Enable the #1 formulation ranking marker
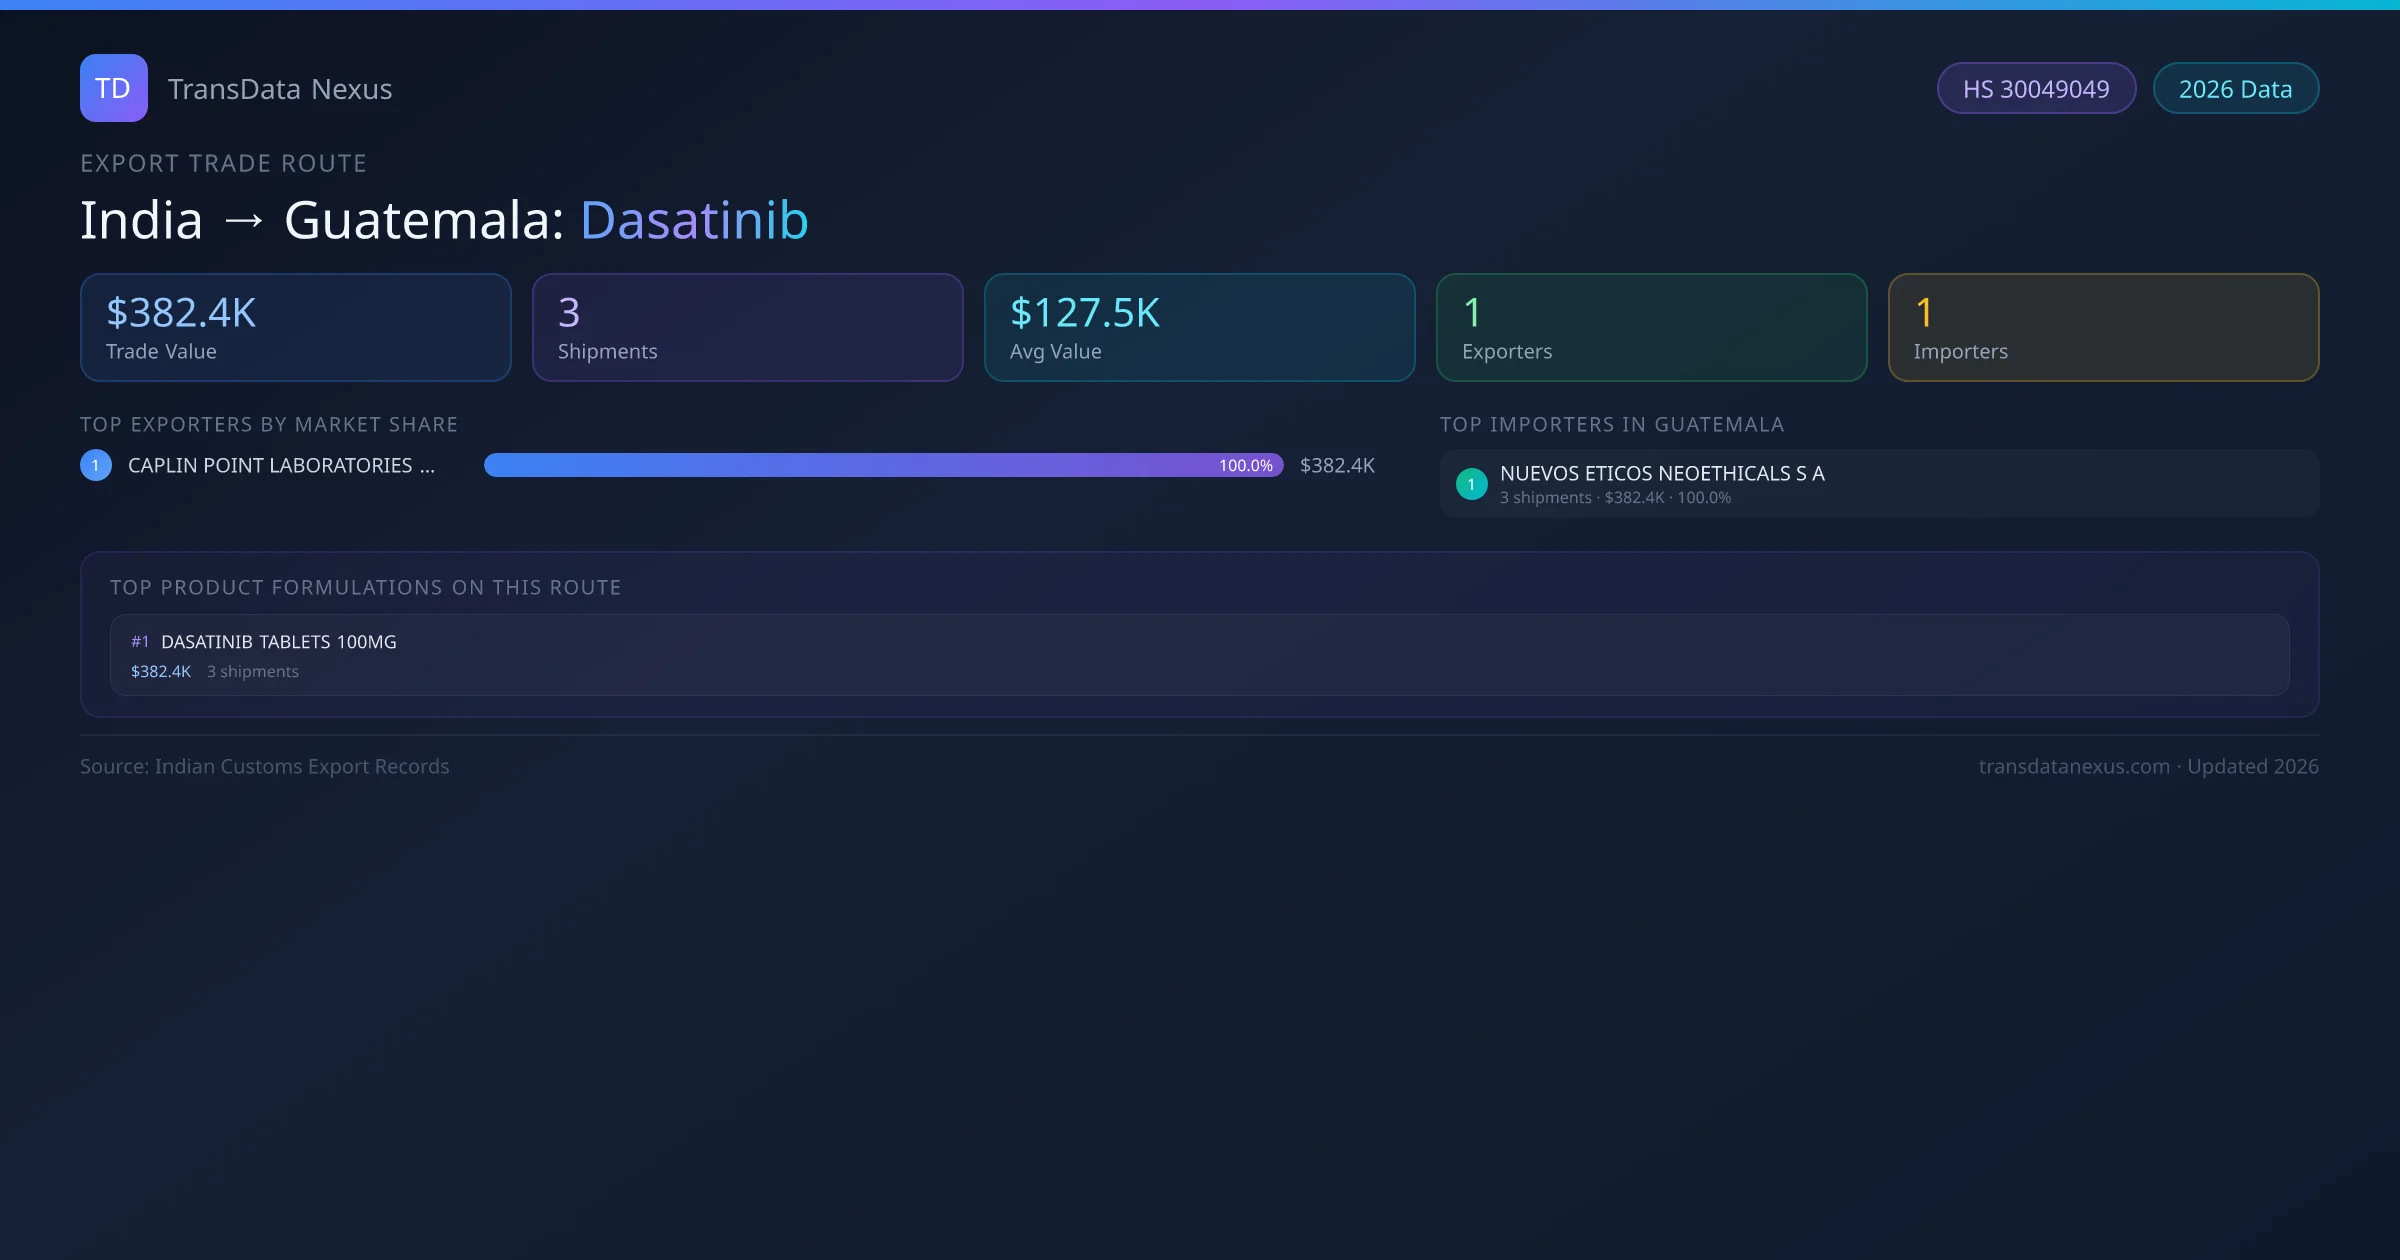2400x1260 pixels. click(x=140, y=641)
